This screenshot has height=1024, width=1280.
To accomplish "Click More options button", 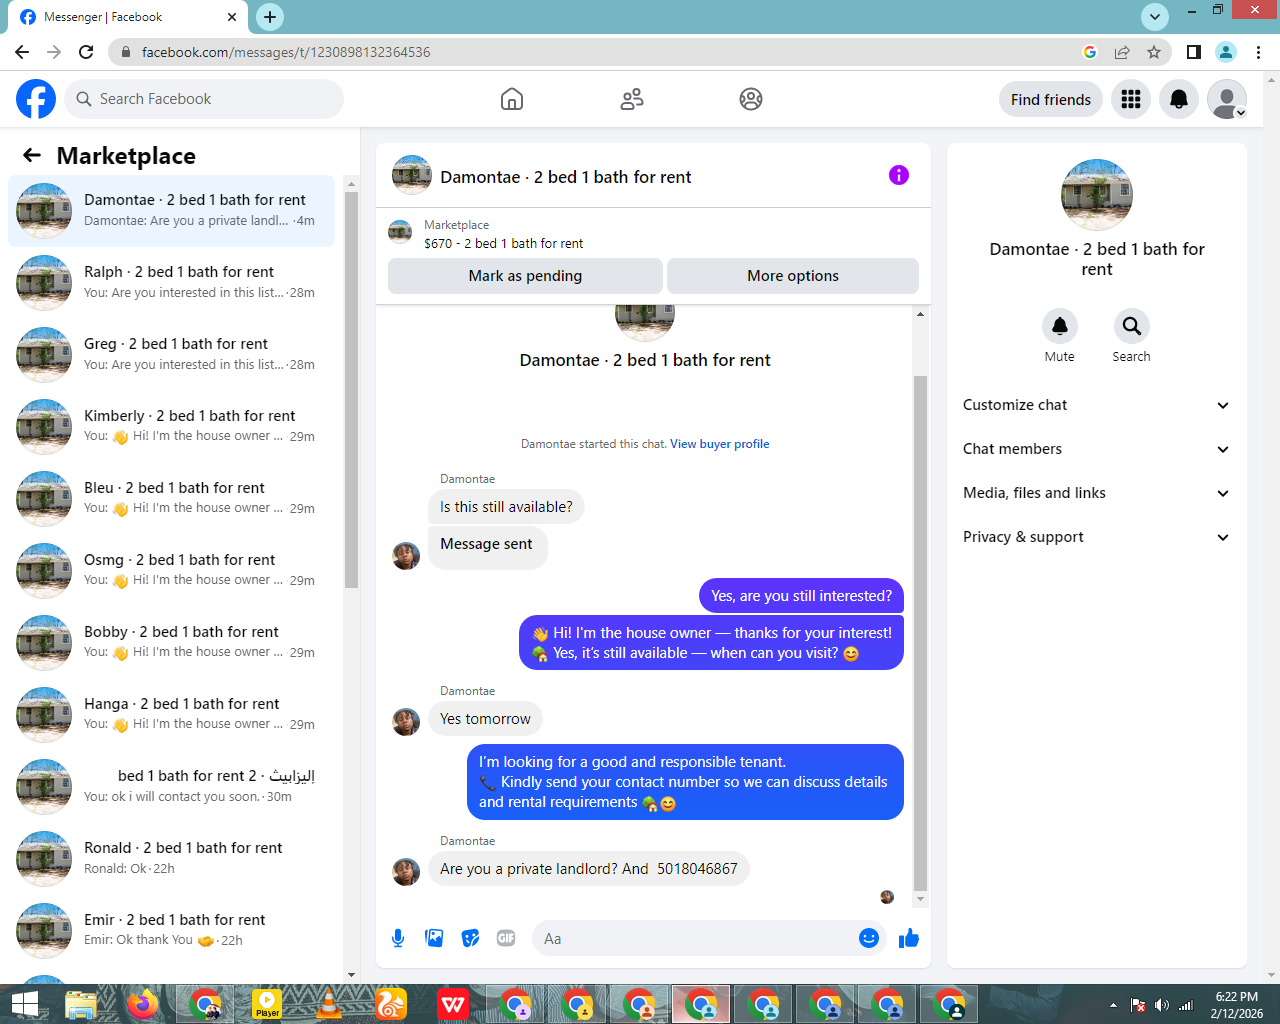I will click(793, 276).
